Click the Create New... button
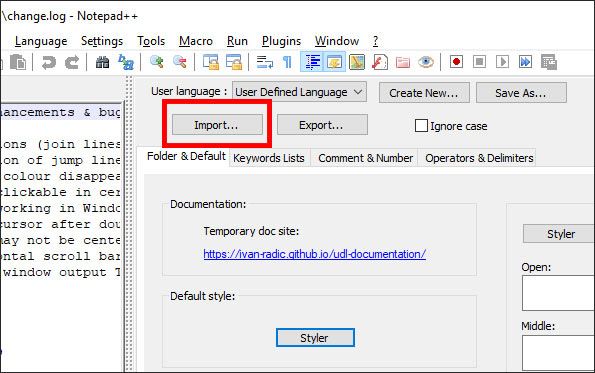Screen dimensions: 595x373 424,93
